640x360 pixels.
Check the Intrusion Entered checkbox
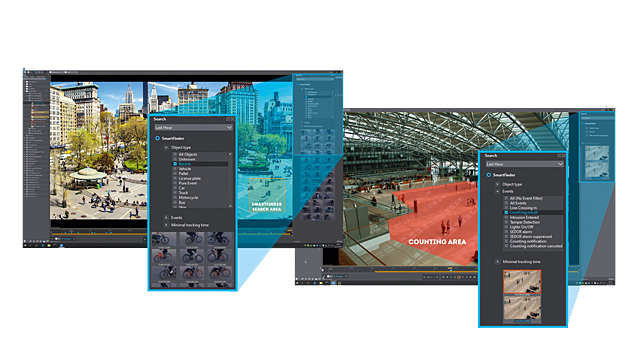click(506, 218)
